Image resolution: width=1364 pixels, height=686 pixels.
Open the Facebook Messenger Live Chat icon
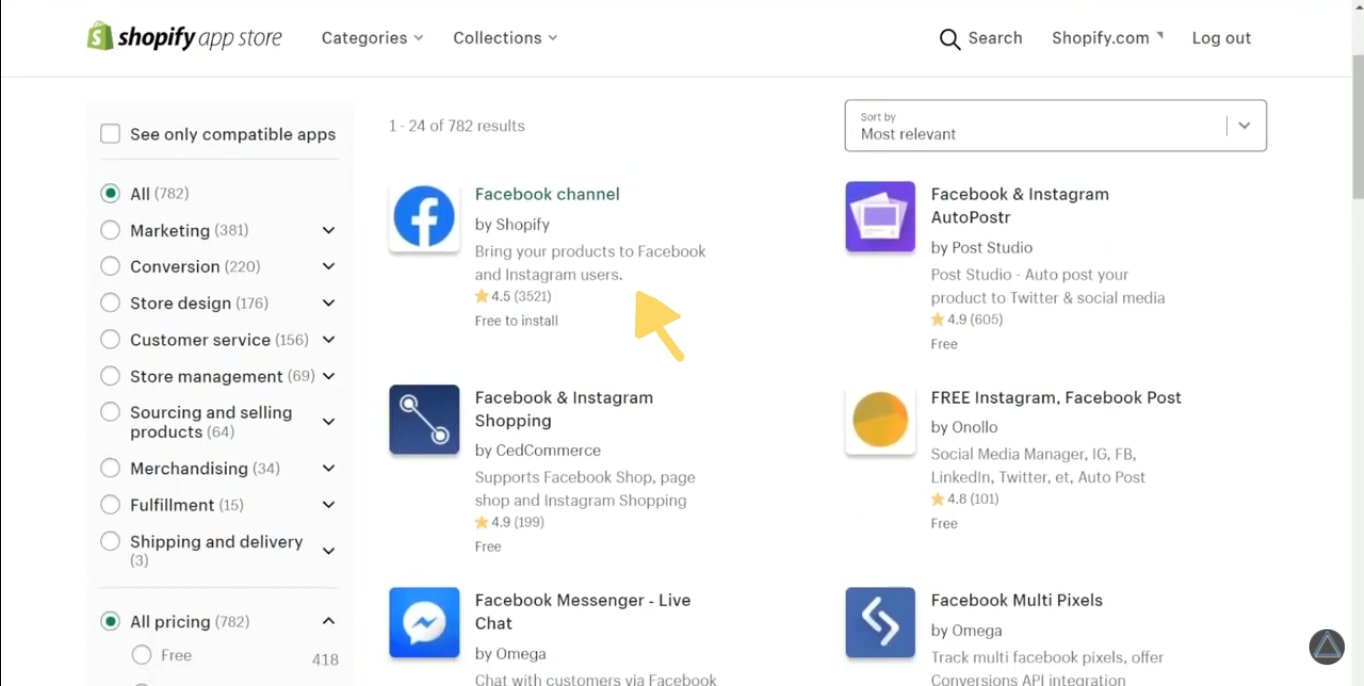tap(424, 623)
